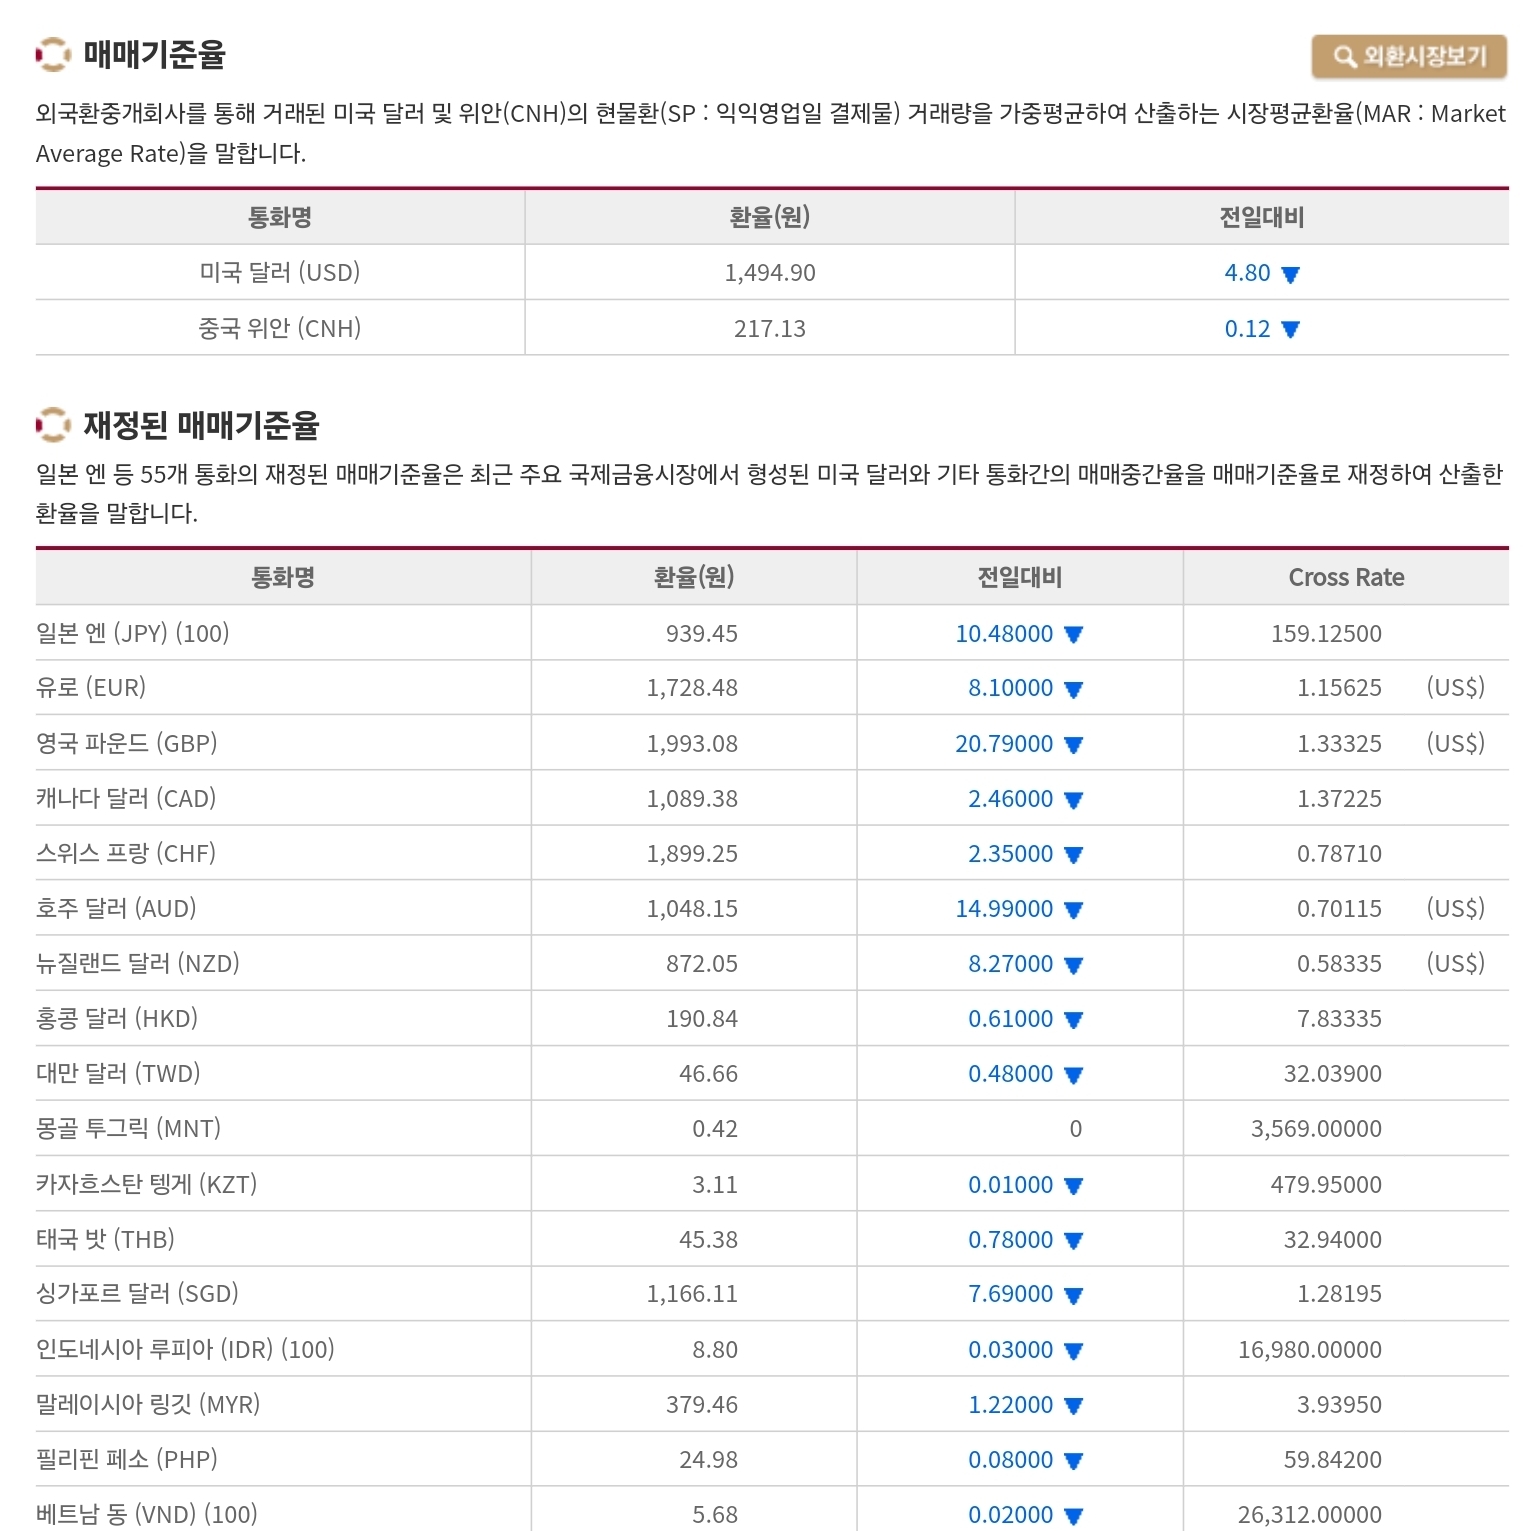Click the JPY cross rate 159.12500
1527x1531 pixels.
1326,634
